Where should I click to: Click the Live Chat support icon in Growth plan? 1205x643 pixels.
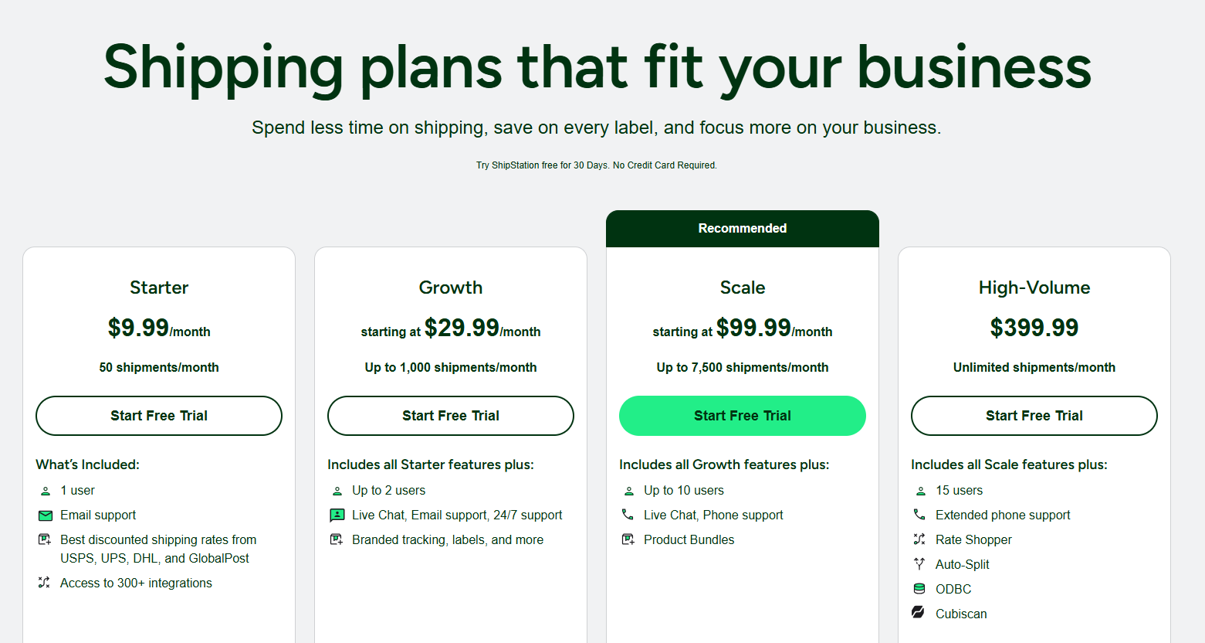click(337, 515)
